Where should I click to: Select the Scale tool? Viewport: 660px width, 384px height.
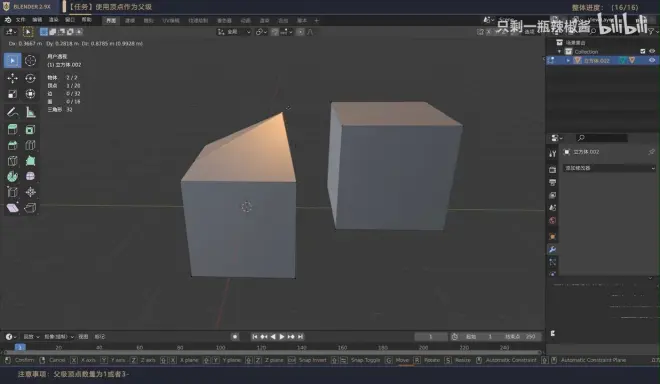pyautogui.click(x=13, y=94)
